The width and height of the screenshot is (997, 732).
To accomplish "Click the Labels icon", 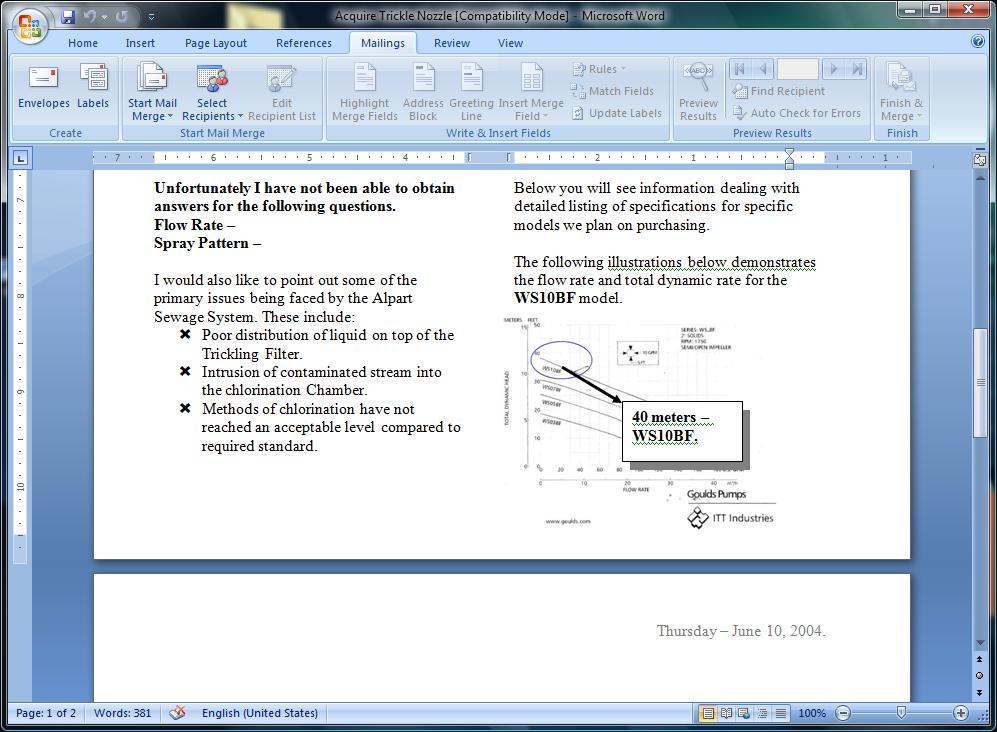I will (93, 86).
